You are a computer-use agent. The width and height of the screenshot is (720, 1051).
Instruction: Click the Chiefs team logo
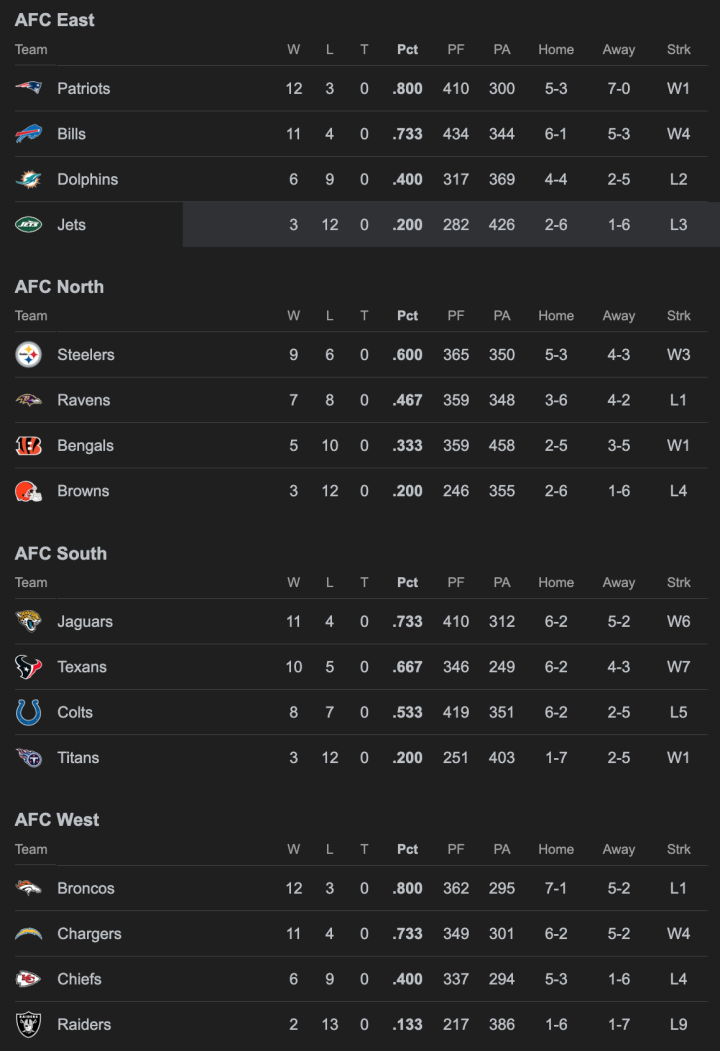pos(29,979)
